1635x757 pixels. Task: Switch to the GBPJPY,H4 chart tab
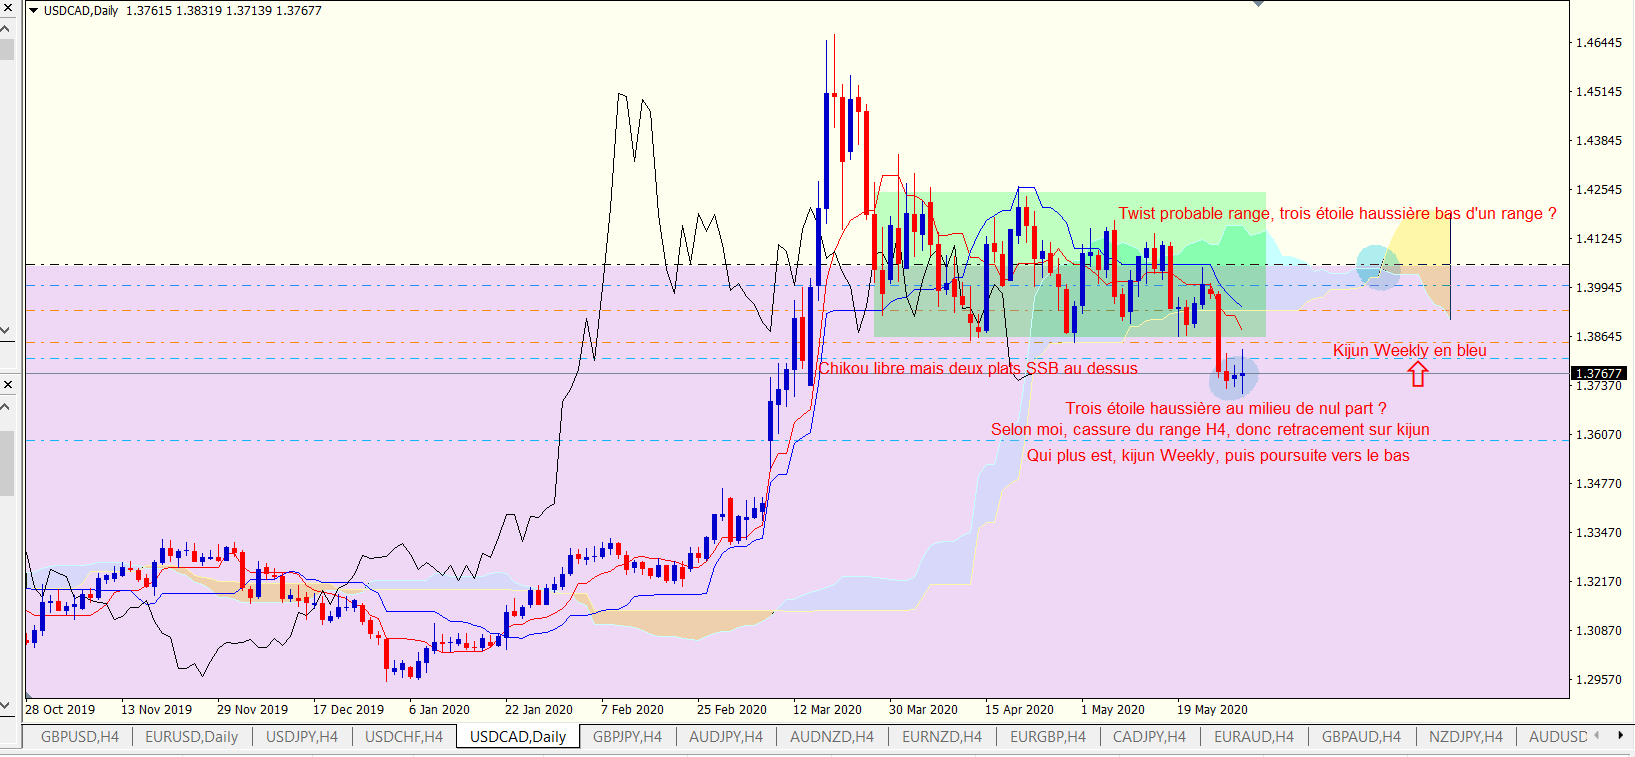click(627, 737)
